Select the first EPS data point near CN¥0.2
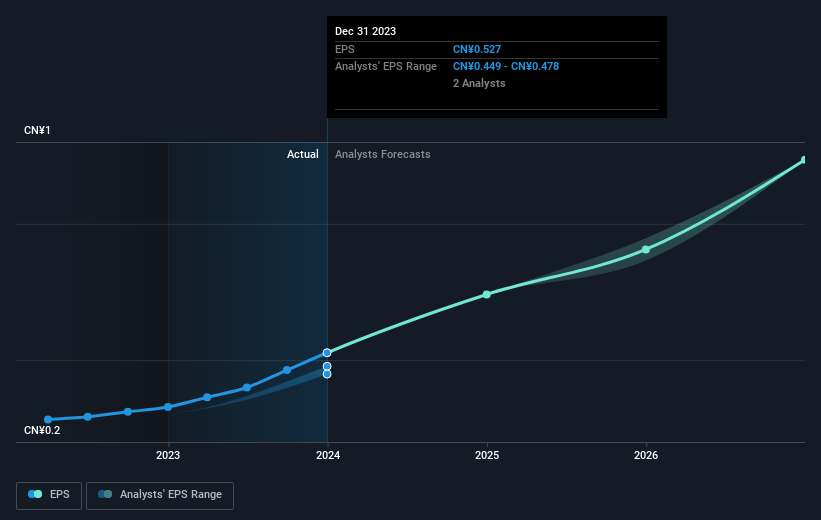This screenshot has height=520, width=821. tap(48, 419)
